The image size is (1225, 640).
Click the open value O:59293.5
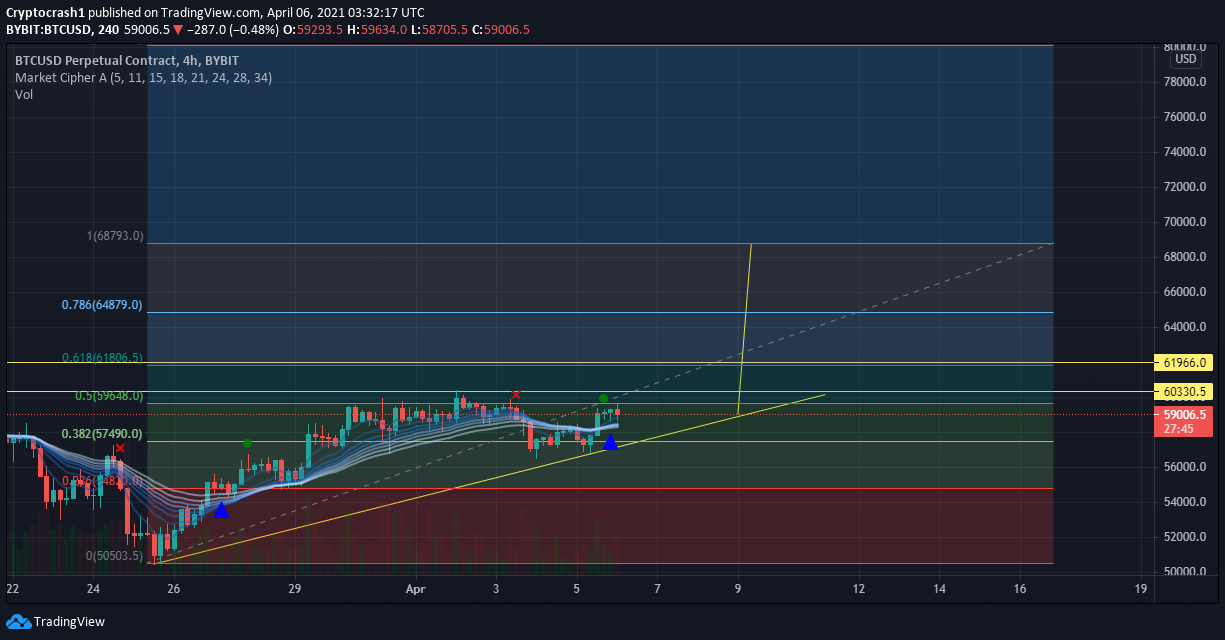[x=313, y=30]
